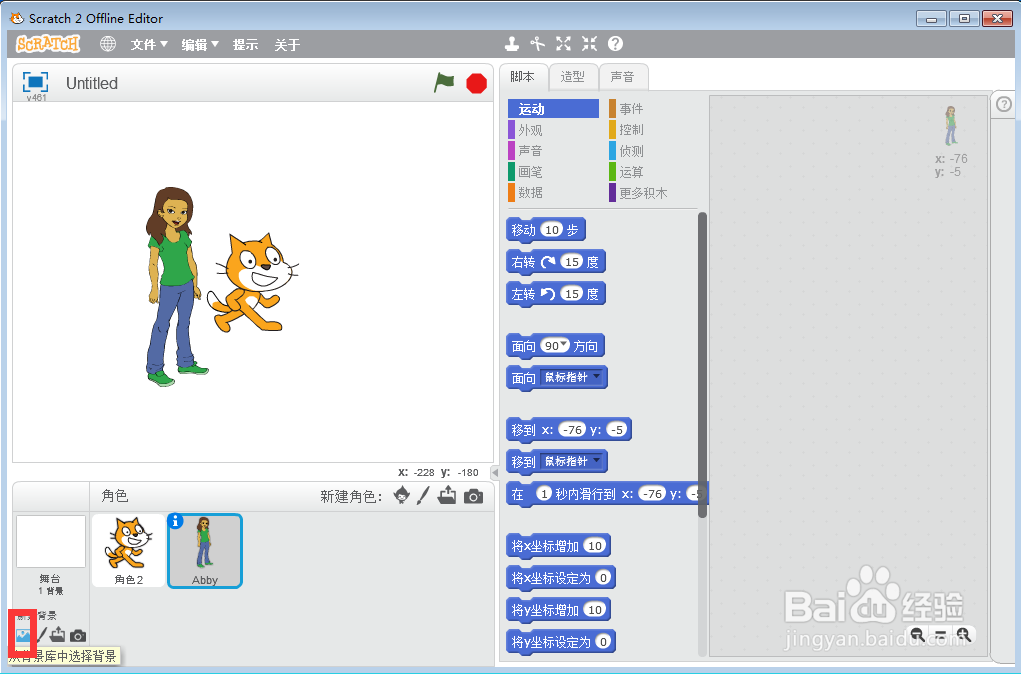Open the tips panel question mark at right edge
The height and width of the screenshot is (674, 1021).
point(1004,104)
